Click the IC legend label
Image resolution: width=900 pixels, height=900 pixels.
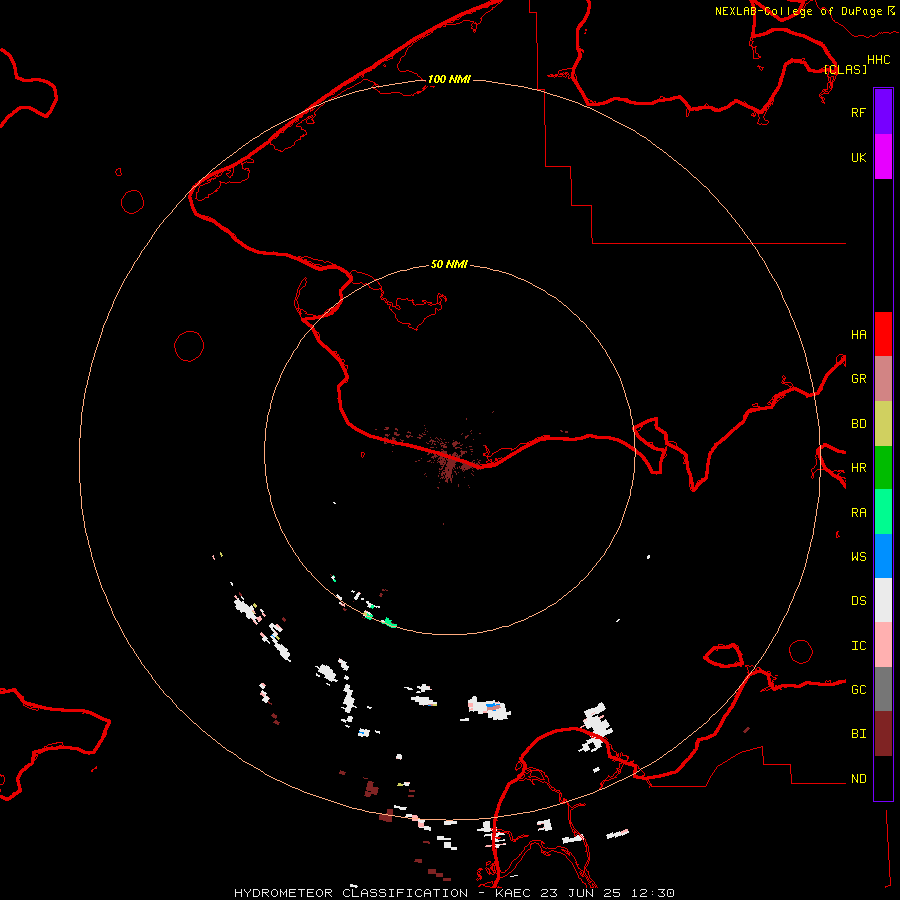coord(858,646)
